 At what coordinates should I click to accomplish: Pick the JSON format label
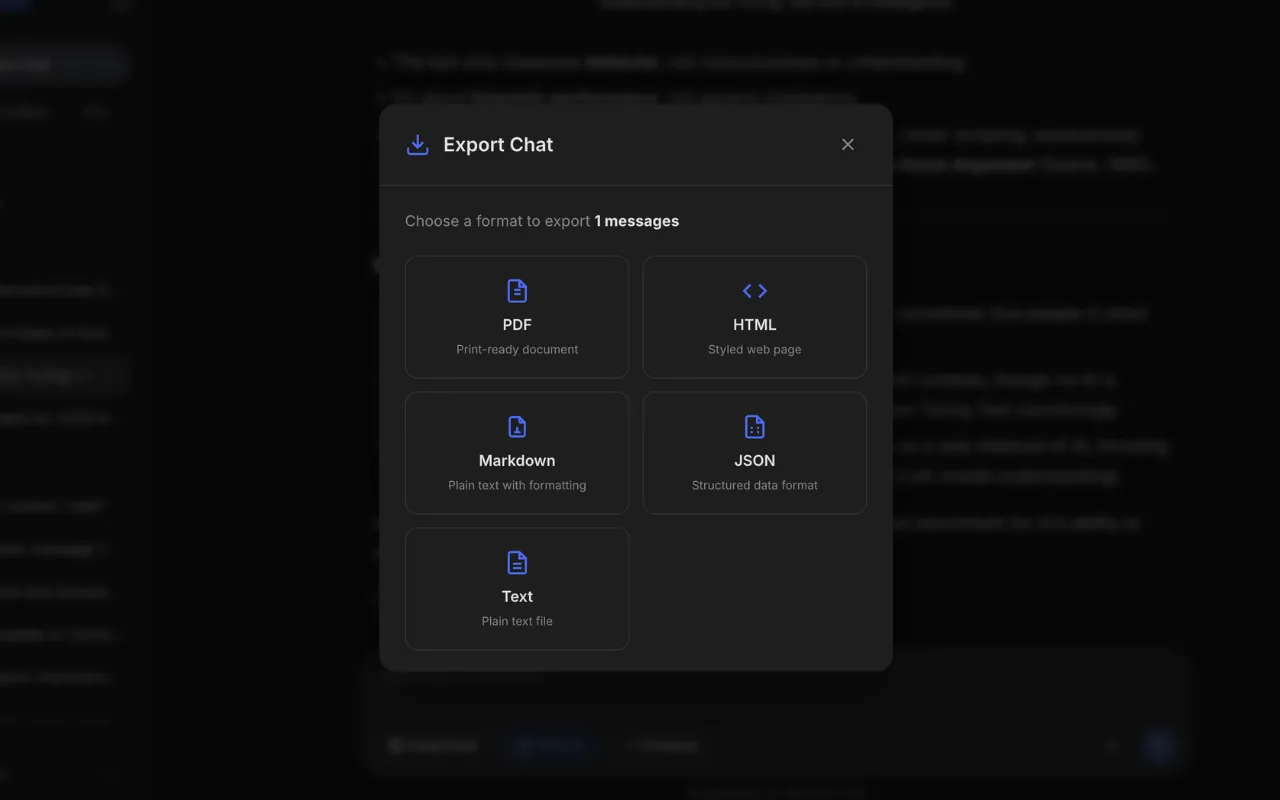pos(755,461)
